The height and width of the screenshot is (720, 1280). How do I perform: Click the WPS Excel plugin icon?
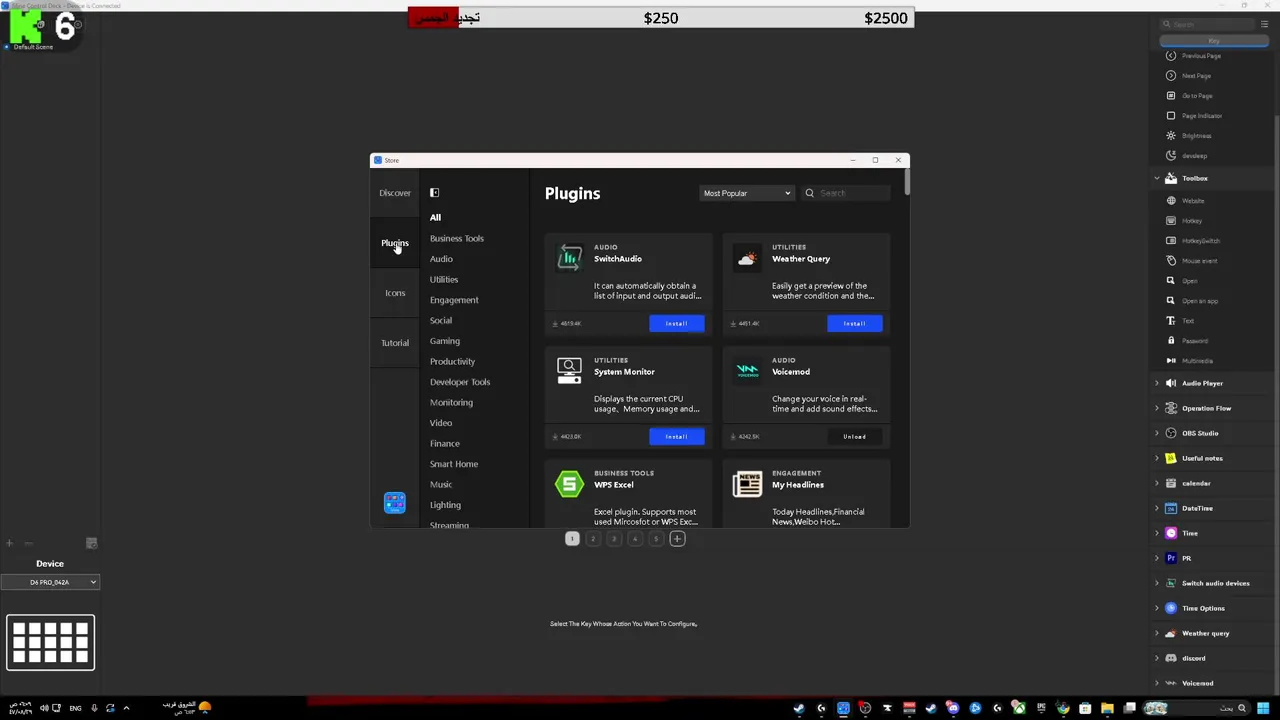tap(569, 484)
